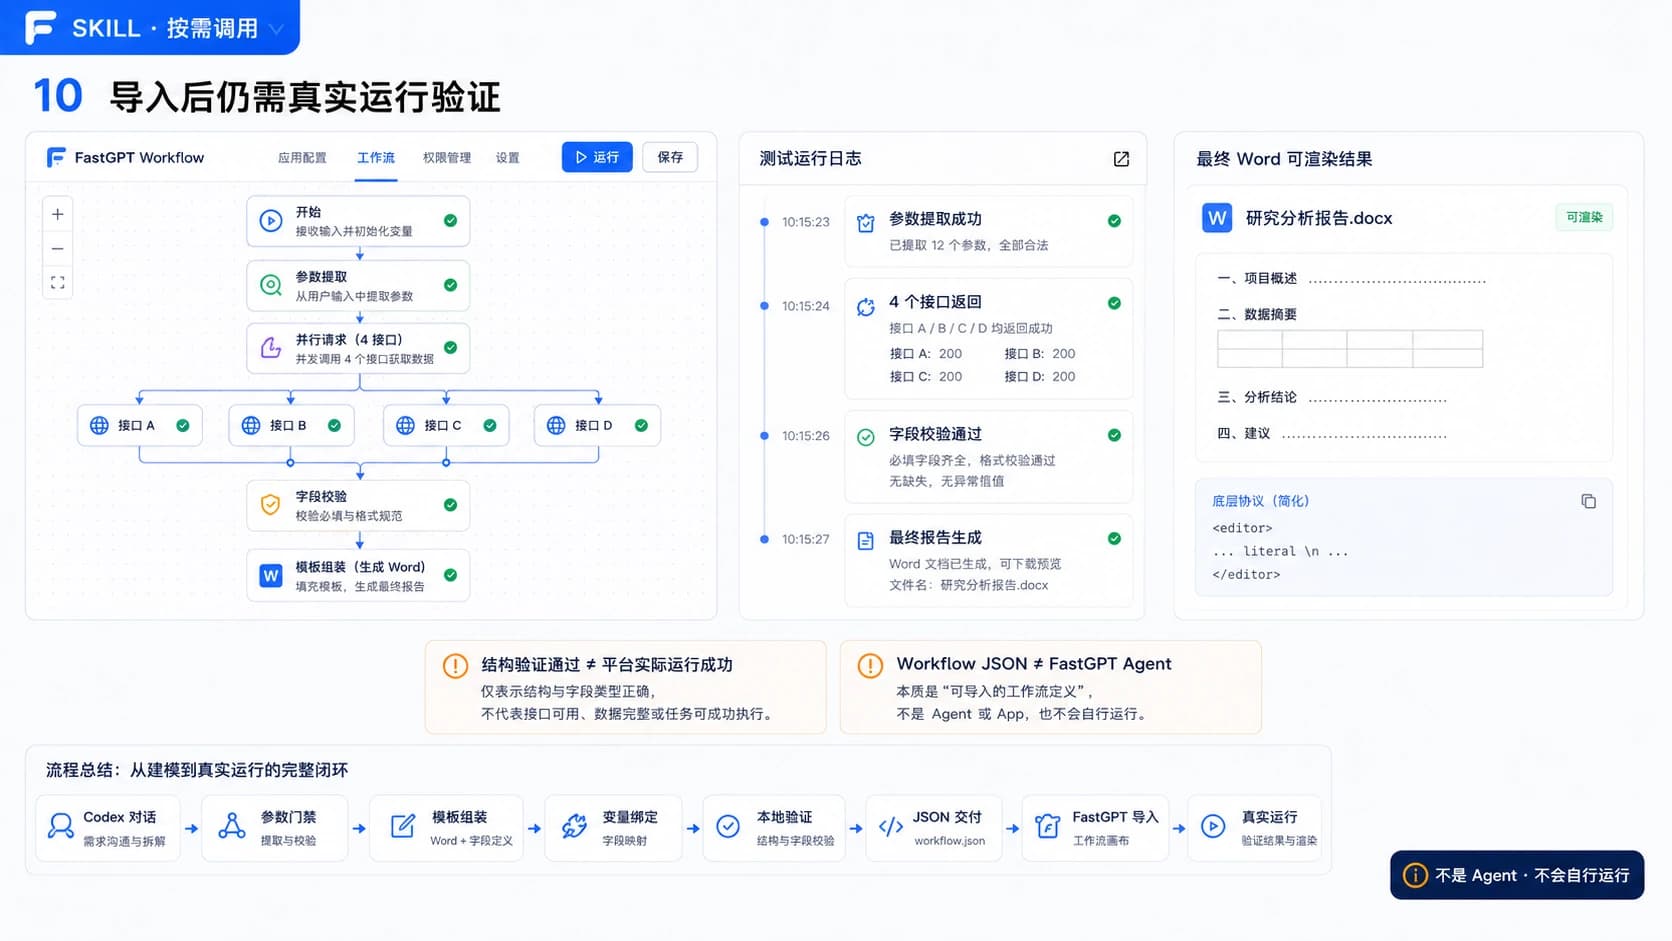Select the 接口 C globe icon
Viewport: 1672px width, 941px height.
[x=405, y=425]
